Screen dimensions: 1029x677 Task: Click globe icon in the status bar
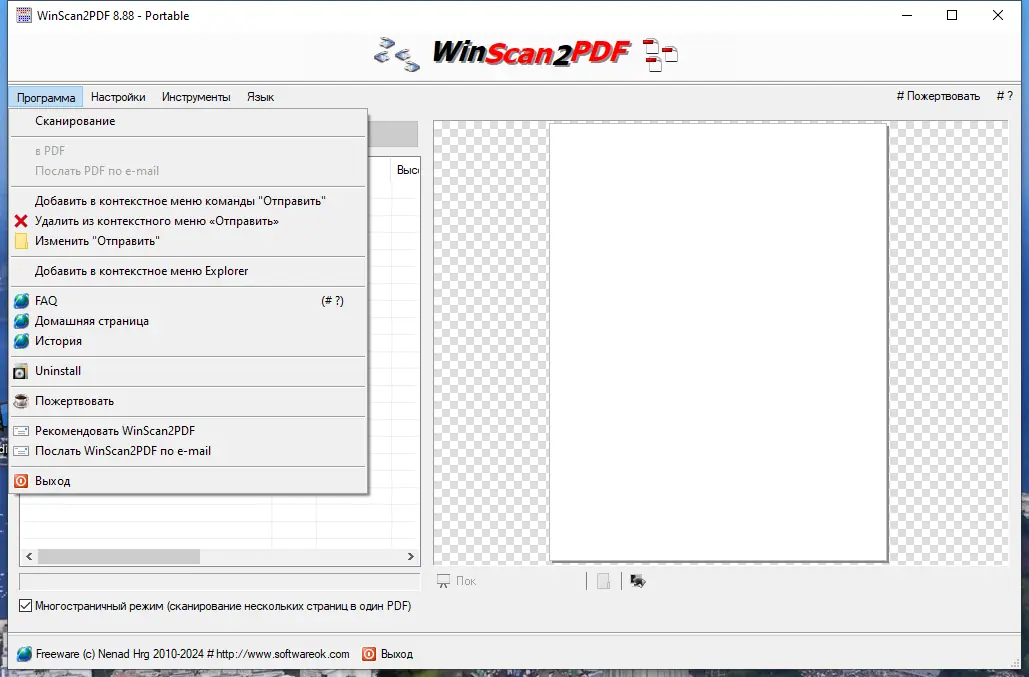(24, 654)
